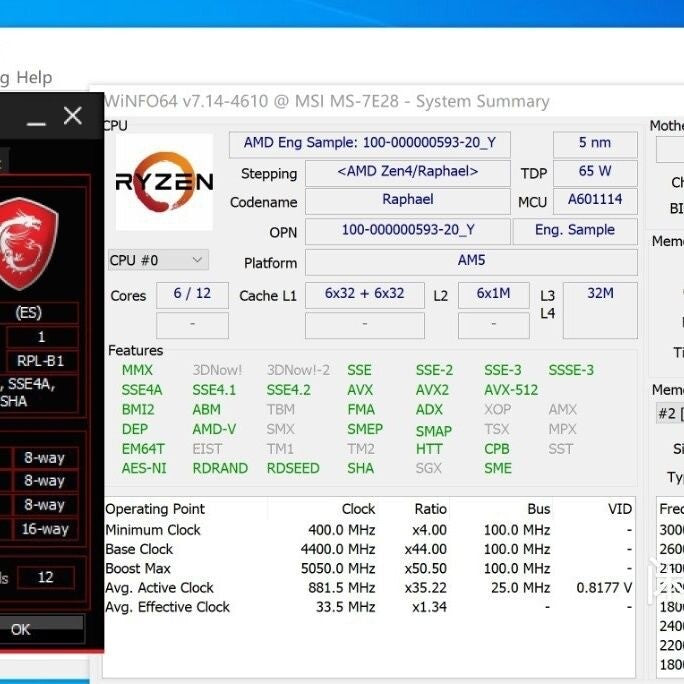Click the AMD Eng Sample CPU name field
This screenshot has height=684, width=684.
pyautogui.click(x=369, y=143)
